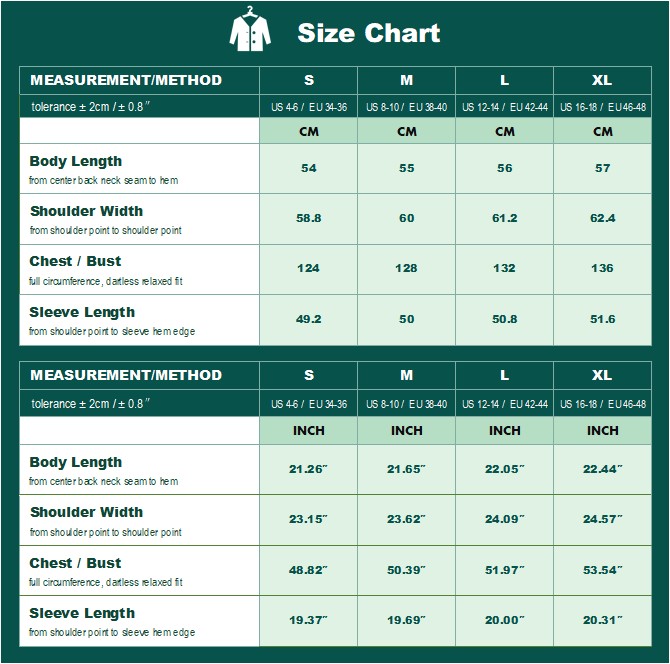Click the Chest / Bust 128 cm value
Image resolution: width=670 pixels, height=664 pixels.
coord(406,268)
